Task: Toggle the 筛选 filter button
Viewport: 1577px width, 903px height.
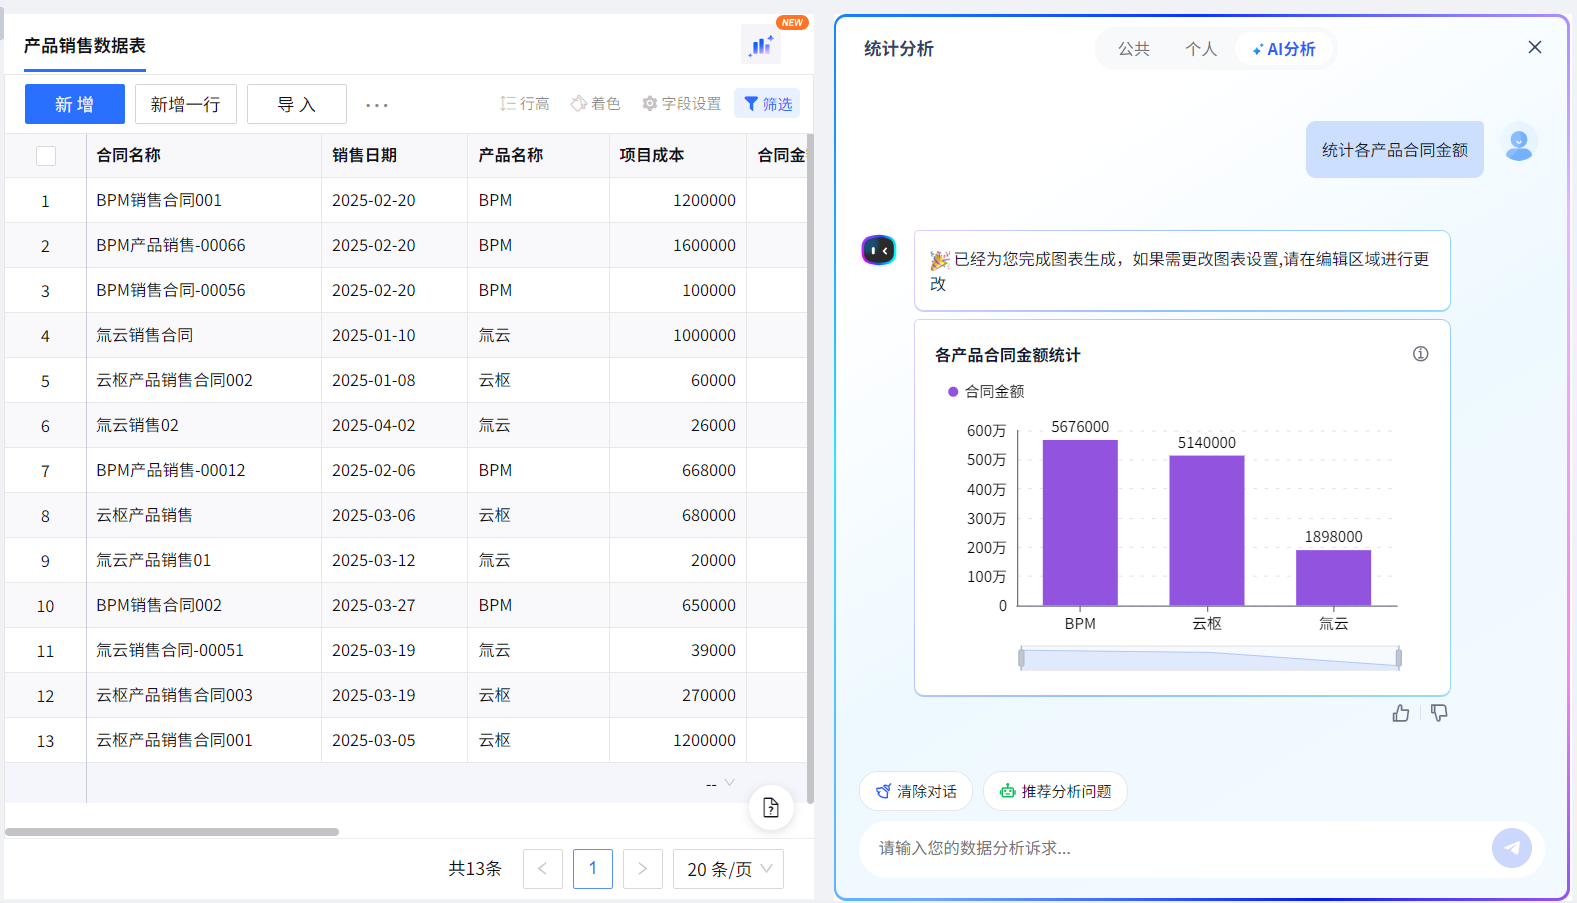Action: point(767,104)
